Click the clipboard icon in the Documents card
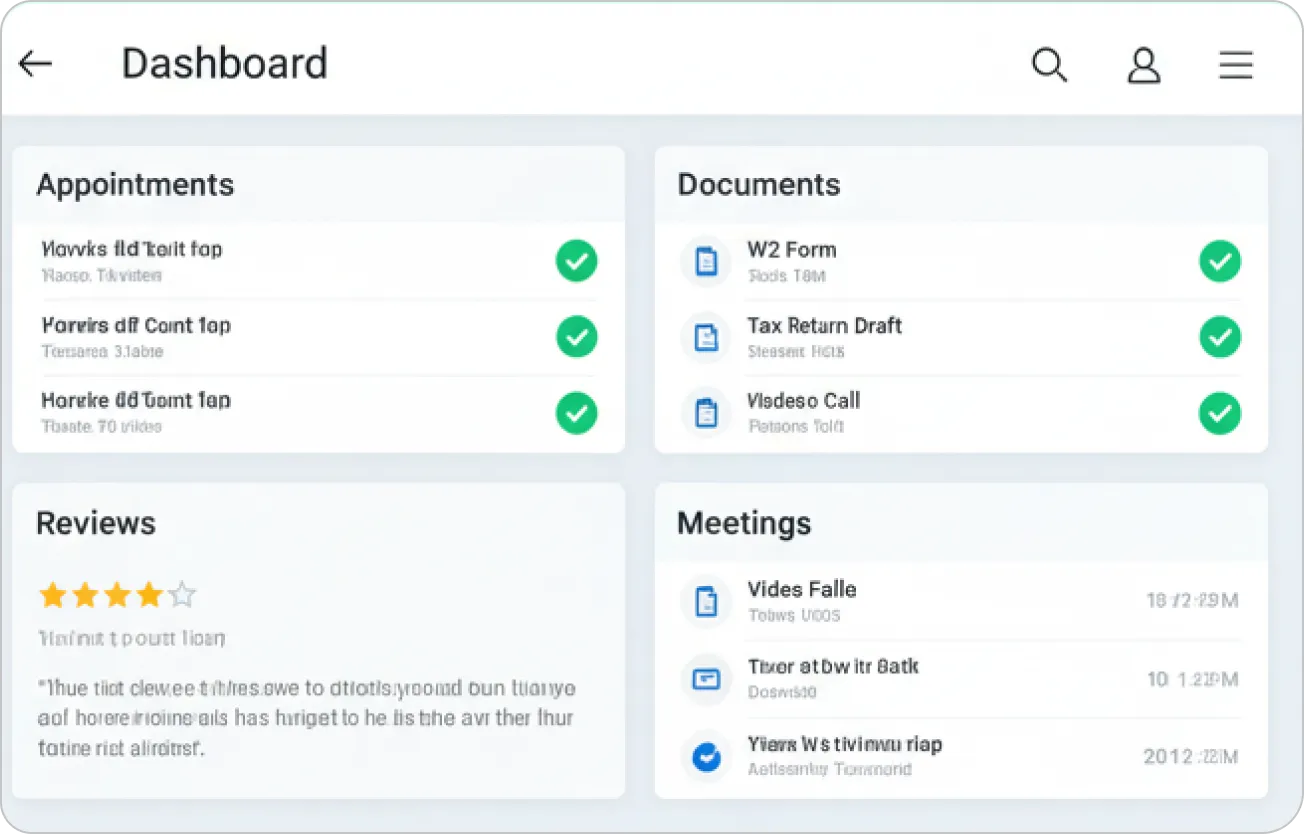 (x=706, y=412)
